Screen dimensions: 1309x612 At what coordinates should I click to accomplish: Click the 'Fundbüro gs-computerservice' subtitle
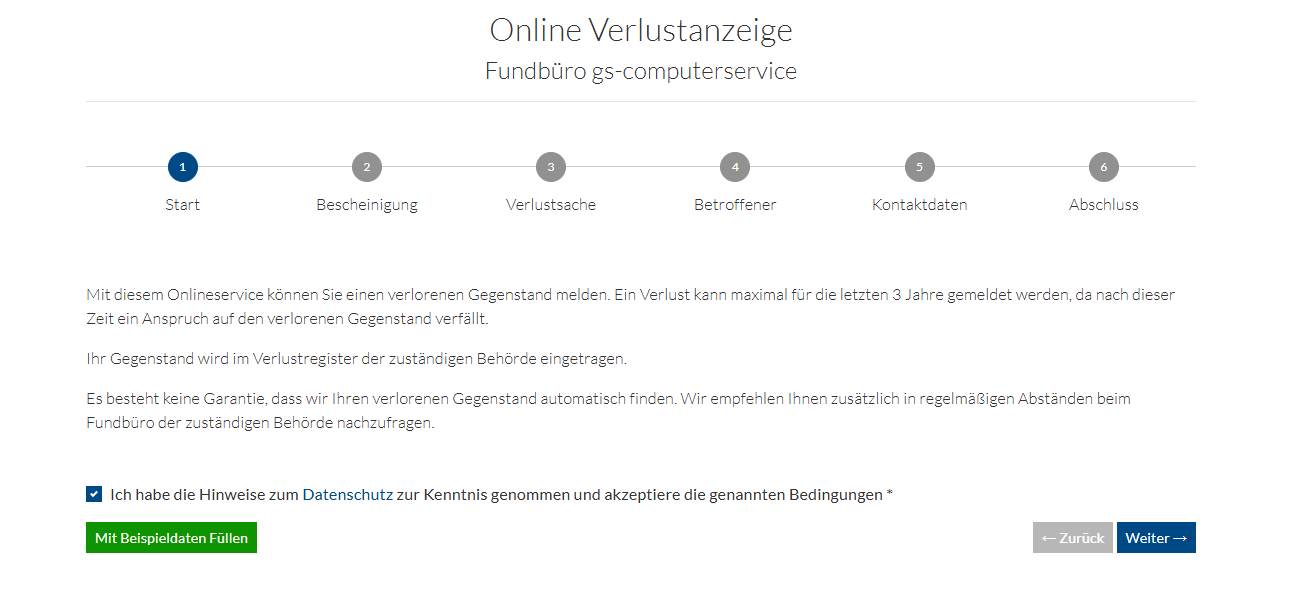click(640, 72)
